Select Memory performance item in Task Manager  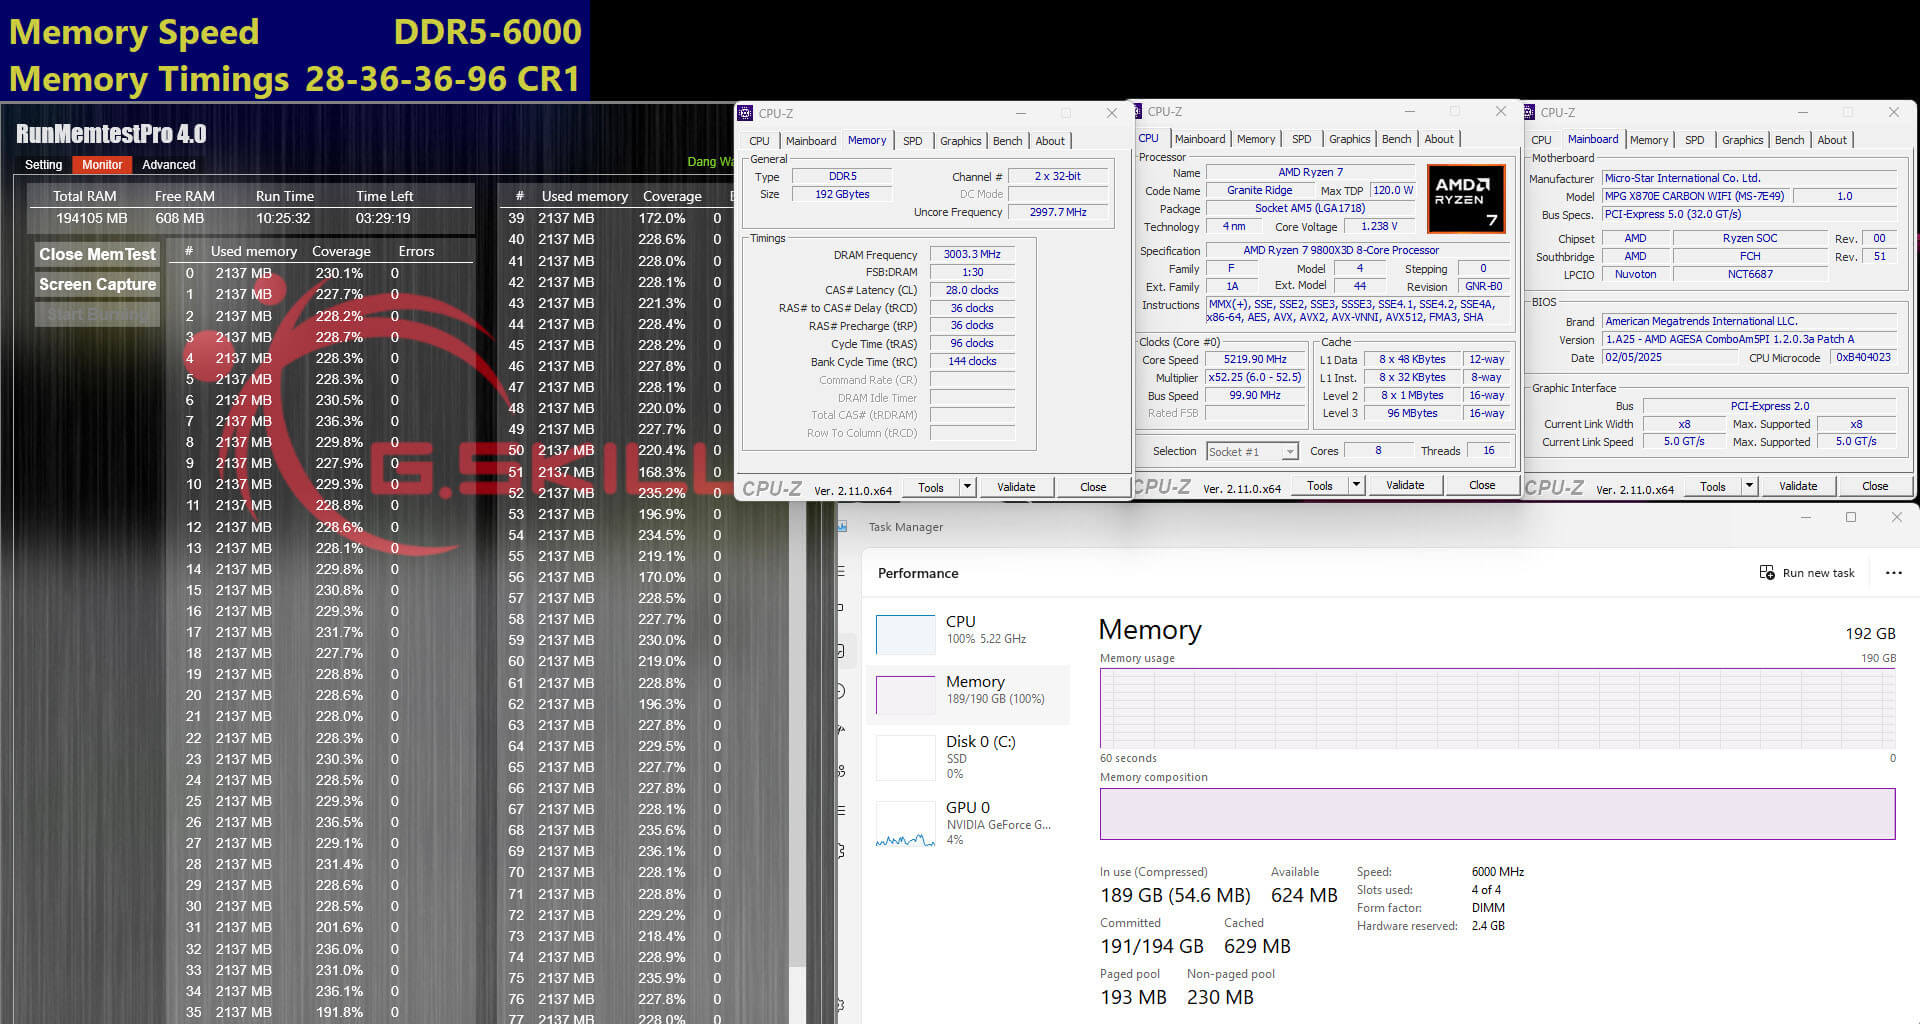(967, 694)
